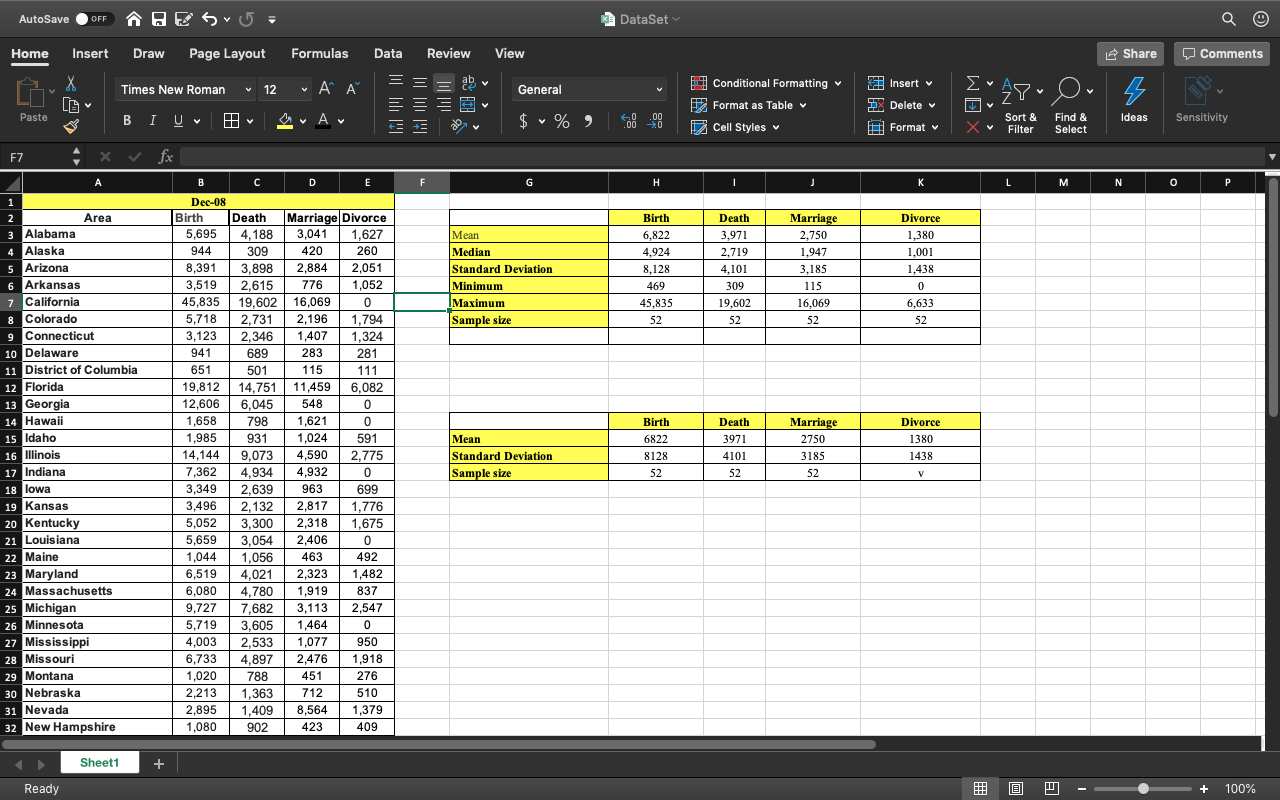Viewport: 1280px width, 800px height.
Task: Click the Increase Font Size icon
Action: [327, 89]
